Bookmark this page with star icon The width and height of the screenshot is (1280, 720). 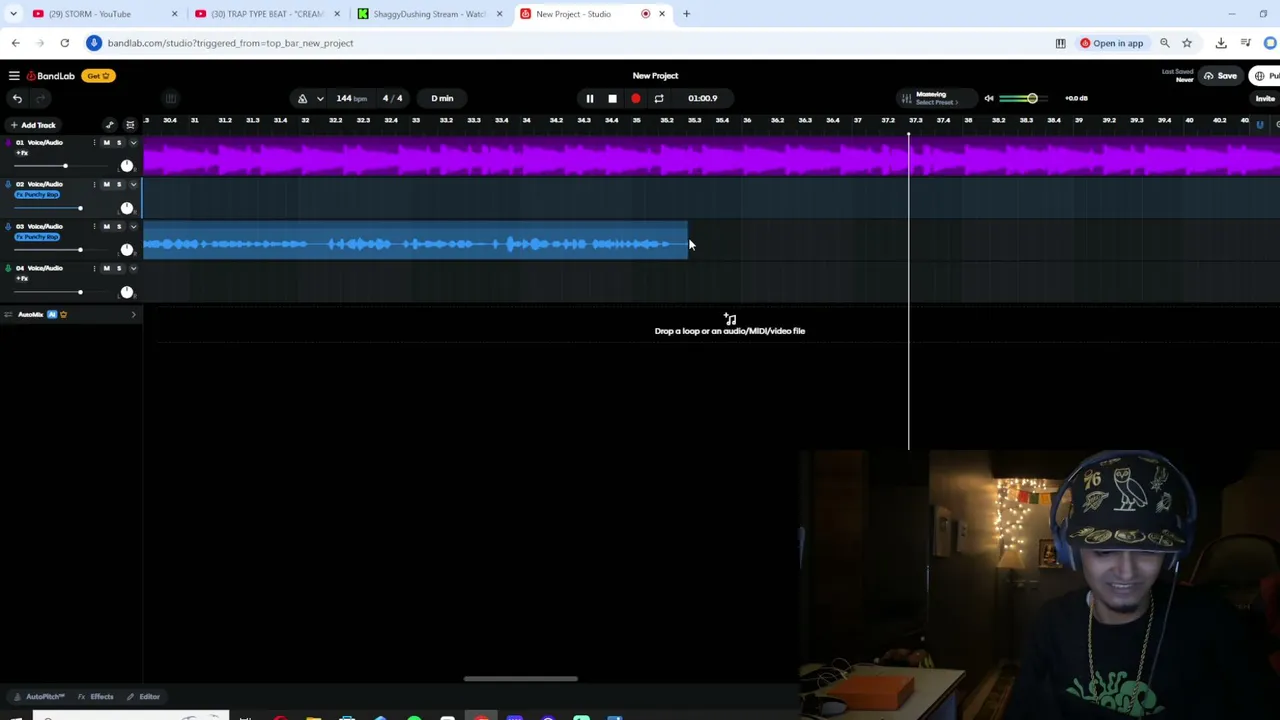point(1187,43)
